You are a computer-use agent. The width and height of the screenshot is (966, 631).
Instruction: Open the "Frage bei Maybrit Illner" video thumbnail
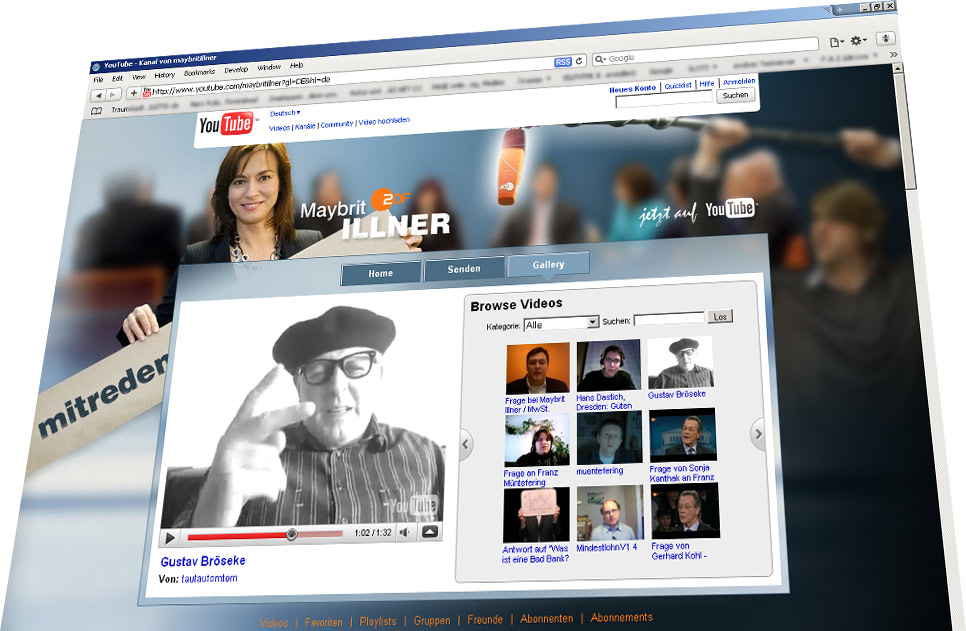(x=537, y=368)
